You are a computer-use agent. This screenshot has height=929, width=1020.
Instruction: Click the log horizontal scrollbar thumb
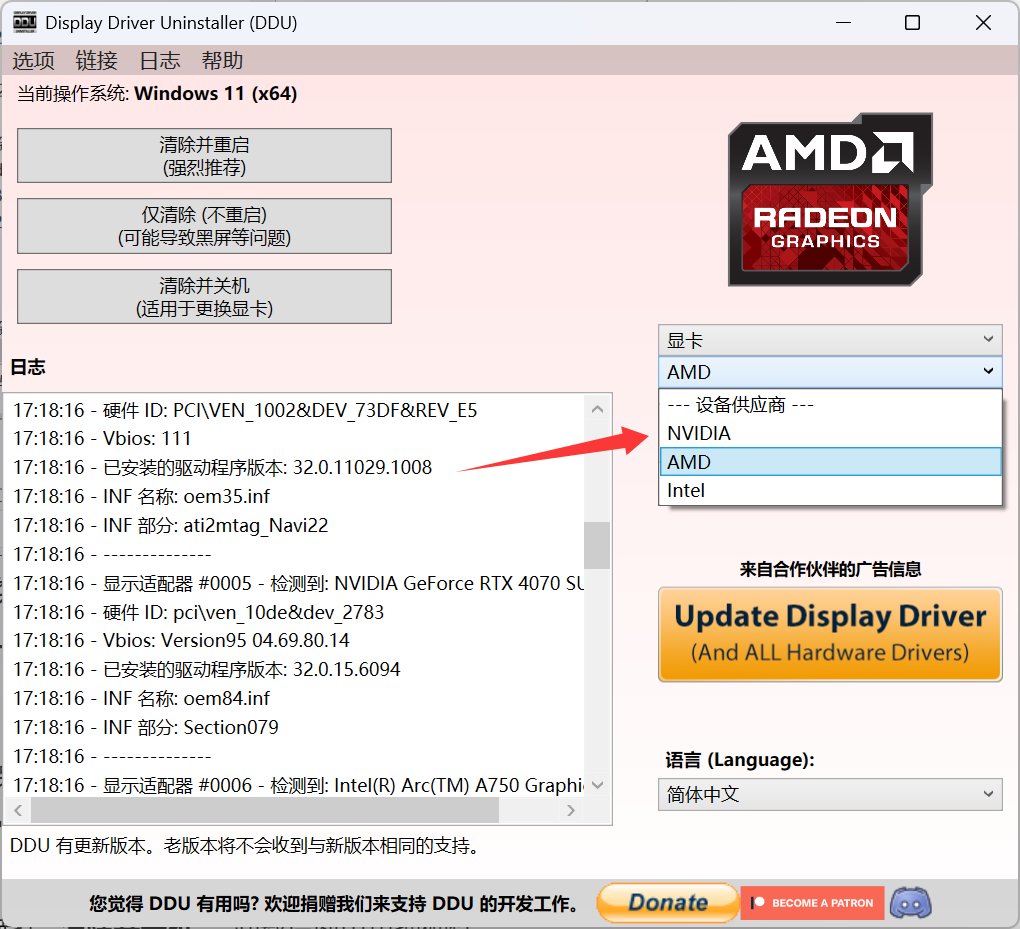coord(265,810)
